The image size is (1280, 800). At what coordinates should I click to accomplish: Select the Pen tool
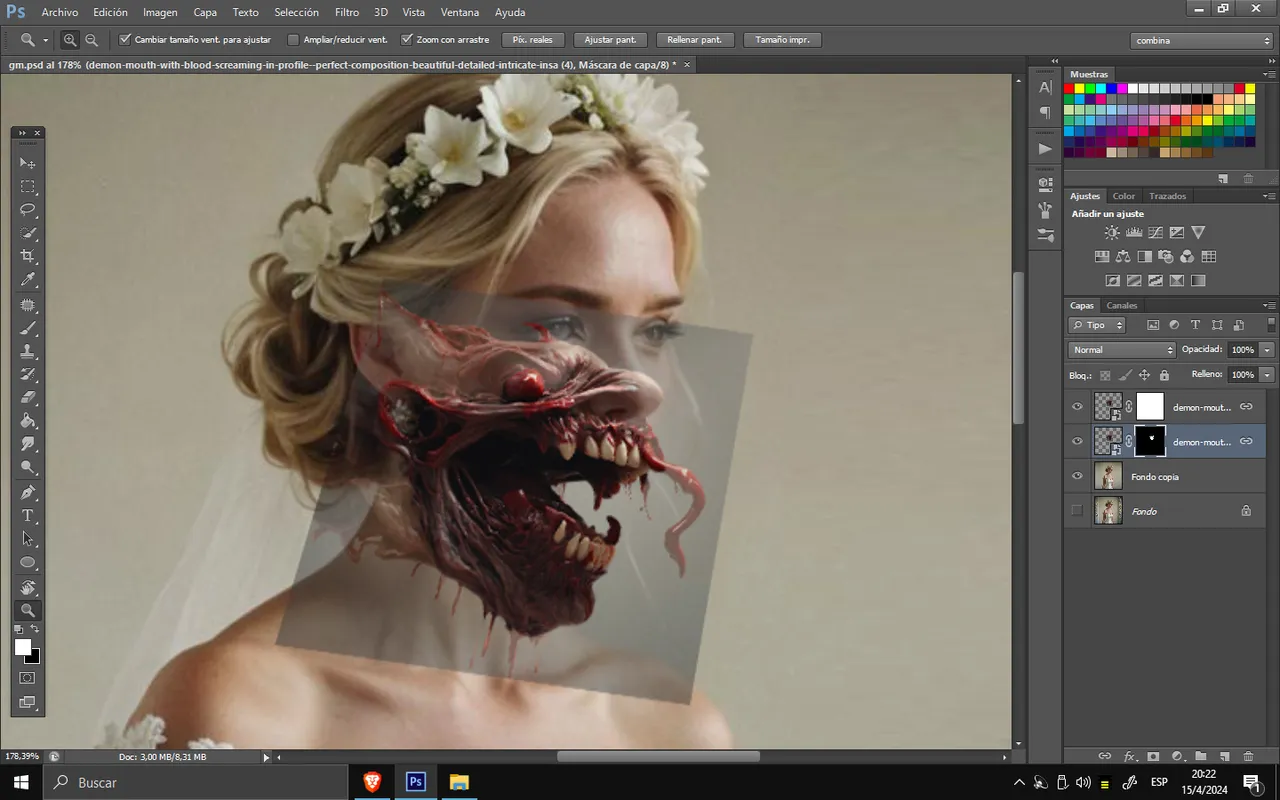tap(28, 493)
